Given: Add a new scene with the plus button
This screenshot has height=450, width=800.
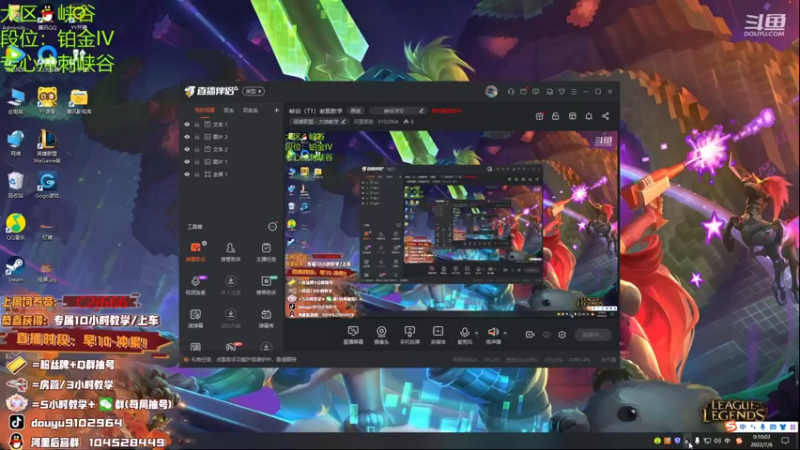Looking at the screenshot, I should (276, 110).
